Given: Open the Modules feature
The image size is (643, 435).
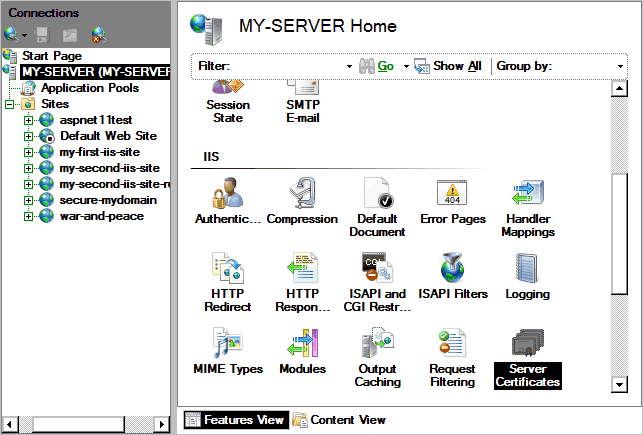Looking at the screenshot, I should [x=302, y=351].
